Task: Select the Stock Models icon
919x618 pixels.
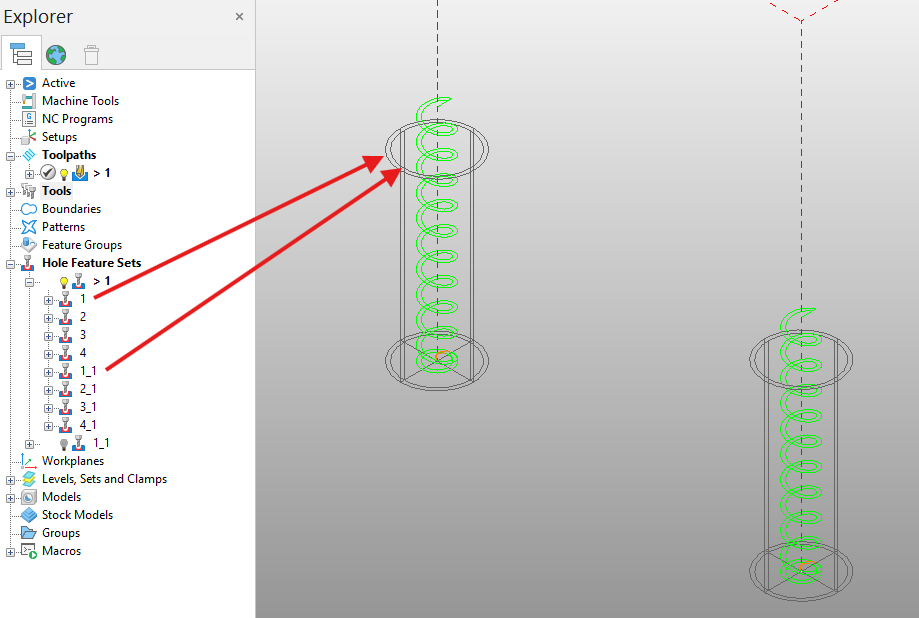Action: (x=27, y=514)
